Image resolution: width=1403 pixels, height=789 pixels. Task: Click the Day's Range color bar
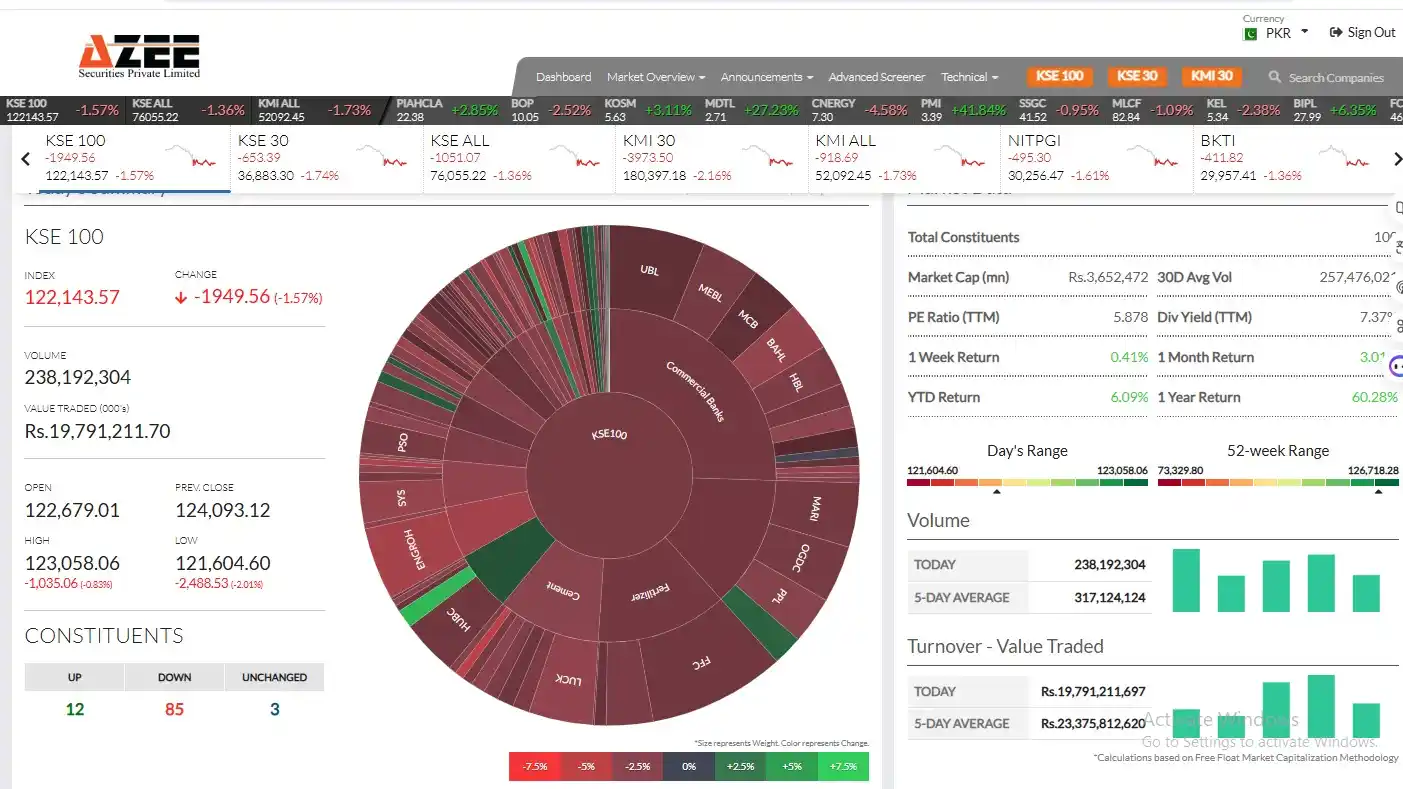point(1027,482)
